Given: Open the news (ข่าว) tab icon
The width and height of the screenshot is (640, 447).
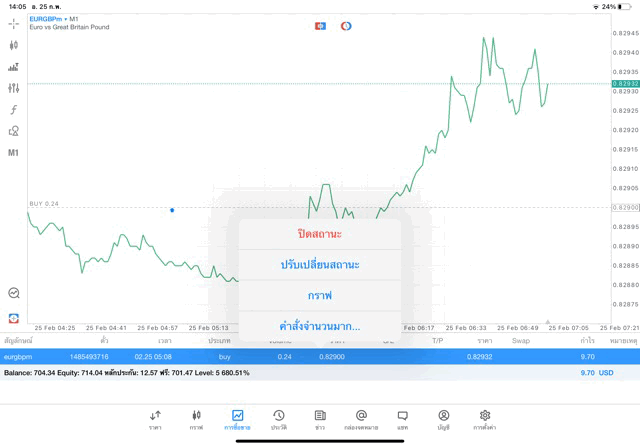Looking at the screenshot, I should 320,419.
